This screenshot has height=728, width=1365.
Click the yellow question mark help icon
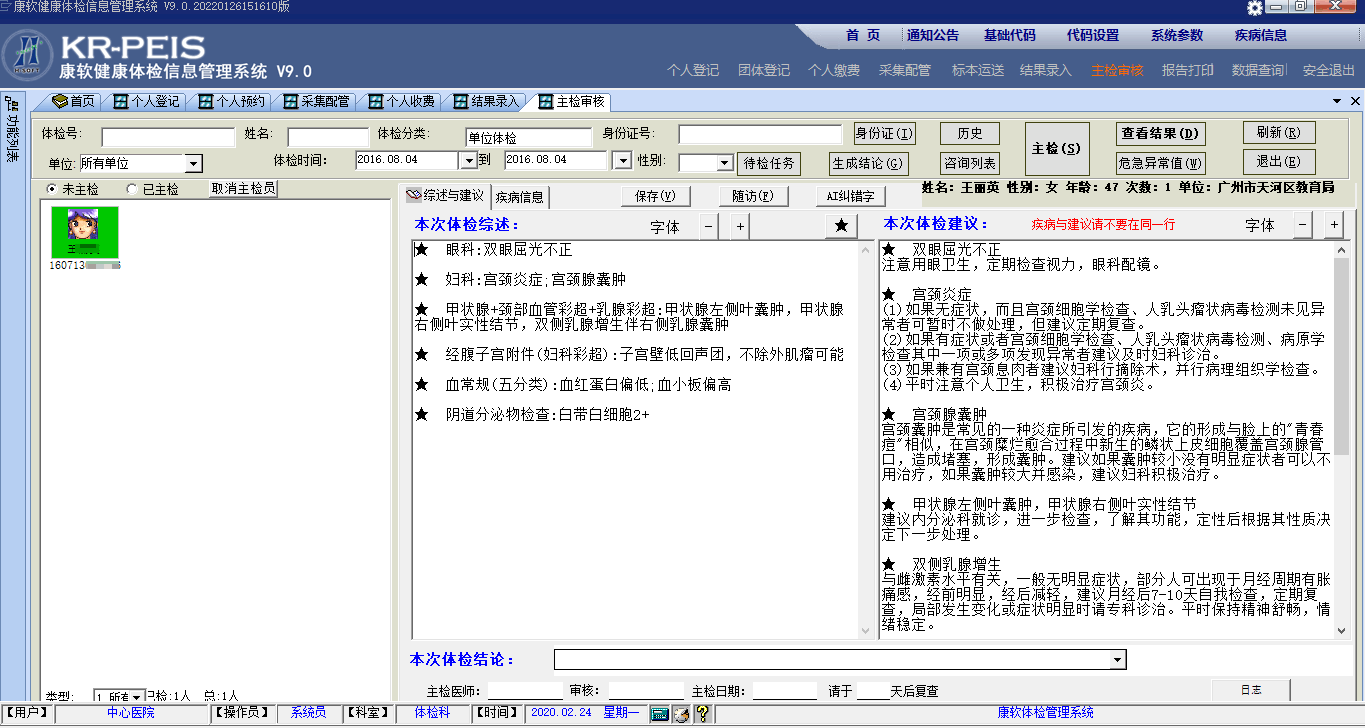[702, 713]
